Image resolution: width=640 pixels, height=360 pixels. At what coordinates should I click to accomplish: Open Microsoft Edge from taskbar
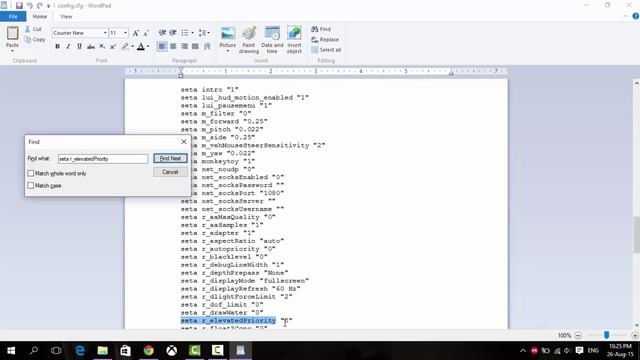click(x=80, y=351)
